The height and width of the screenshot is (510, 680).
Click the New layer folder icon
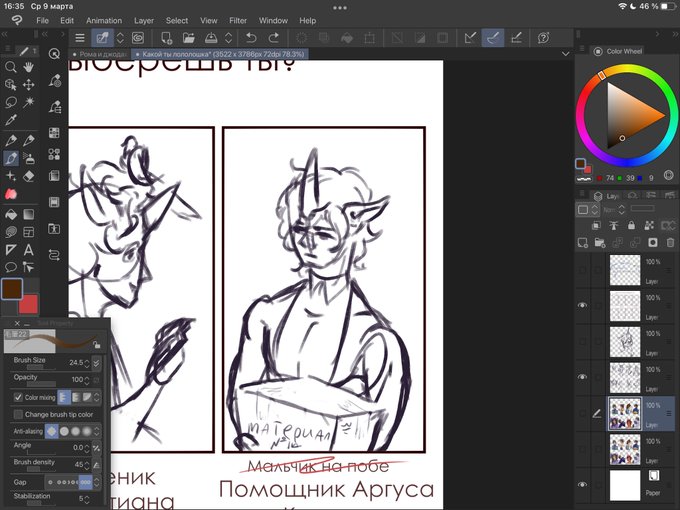(600, 242)
